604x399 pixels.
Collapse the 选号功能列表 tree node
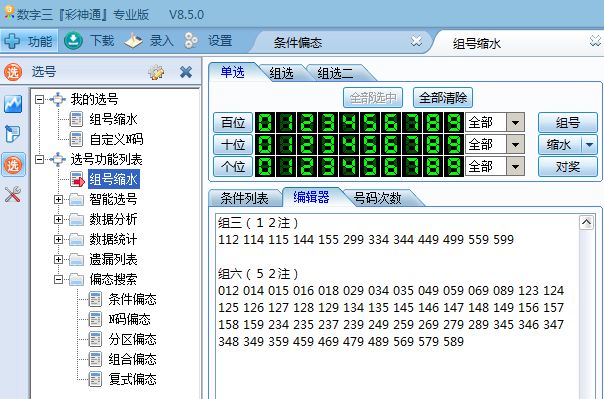[x=39, y=159]
